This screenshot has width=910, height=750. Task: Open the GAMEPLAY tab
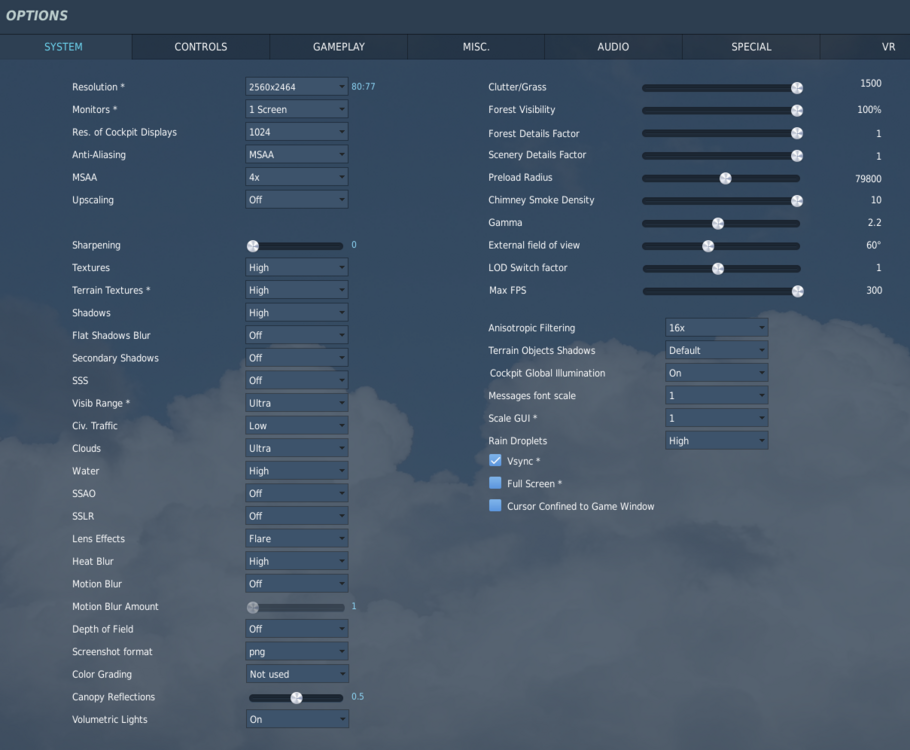tap(339, 47)
